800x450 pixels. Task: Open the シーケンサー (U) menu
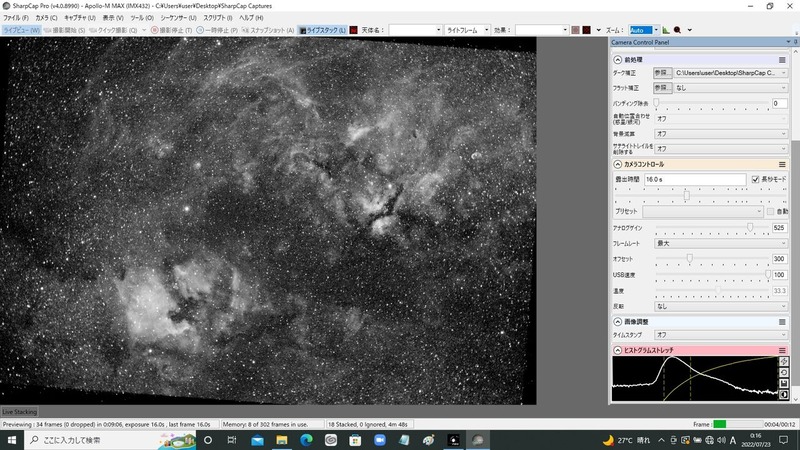pos(178,18)
